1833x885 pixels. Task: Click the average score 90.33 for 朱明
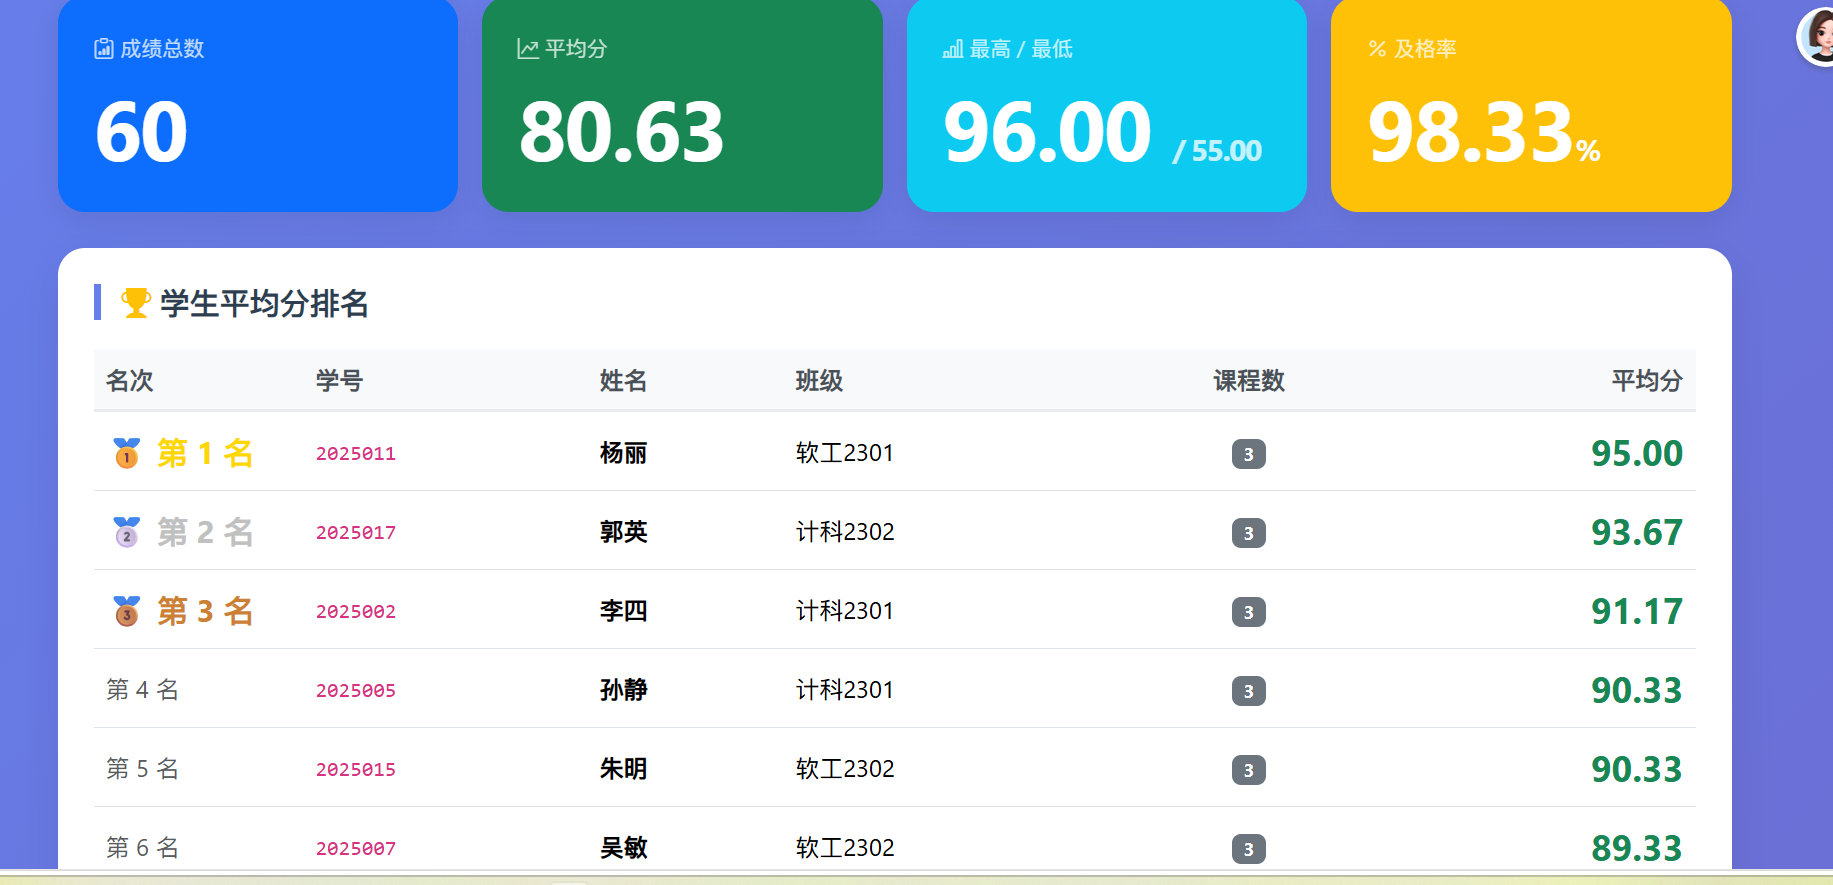click(1637, 769)
